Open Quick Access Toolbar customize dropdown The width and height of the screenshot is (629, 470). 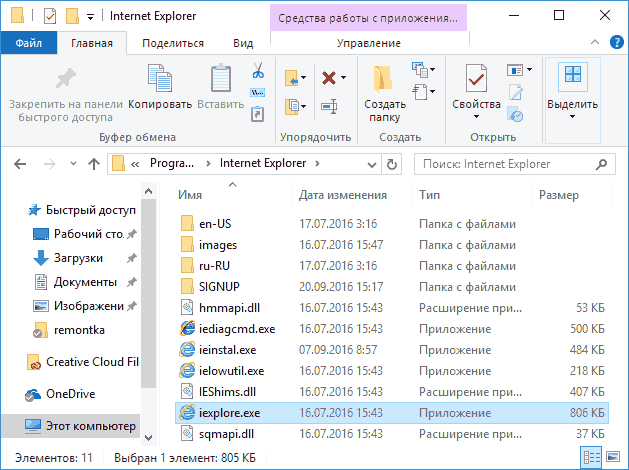coord(91,17)
